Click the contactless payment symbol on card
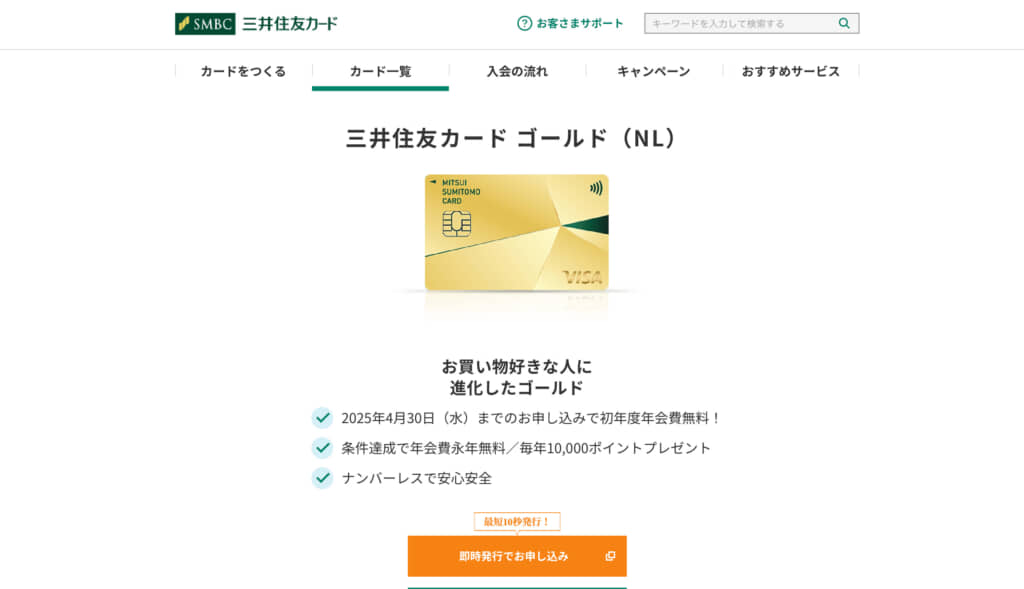The image size is (1024, 589). [596, 189]
